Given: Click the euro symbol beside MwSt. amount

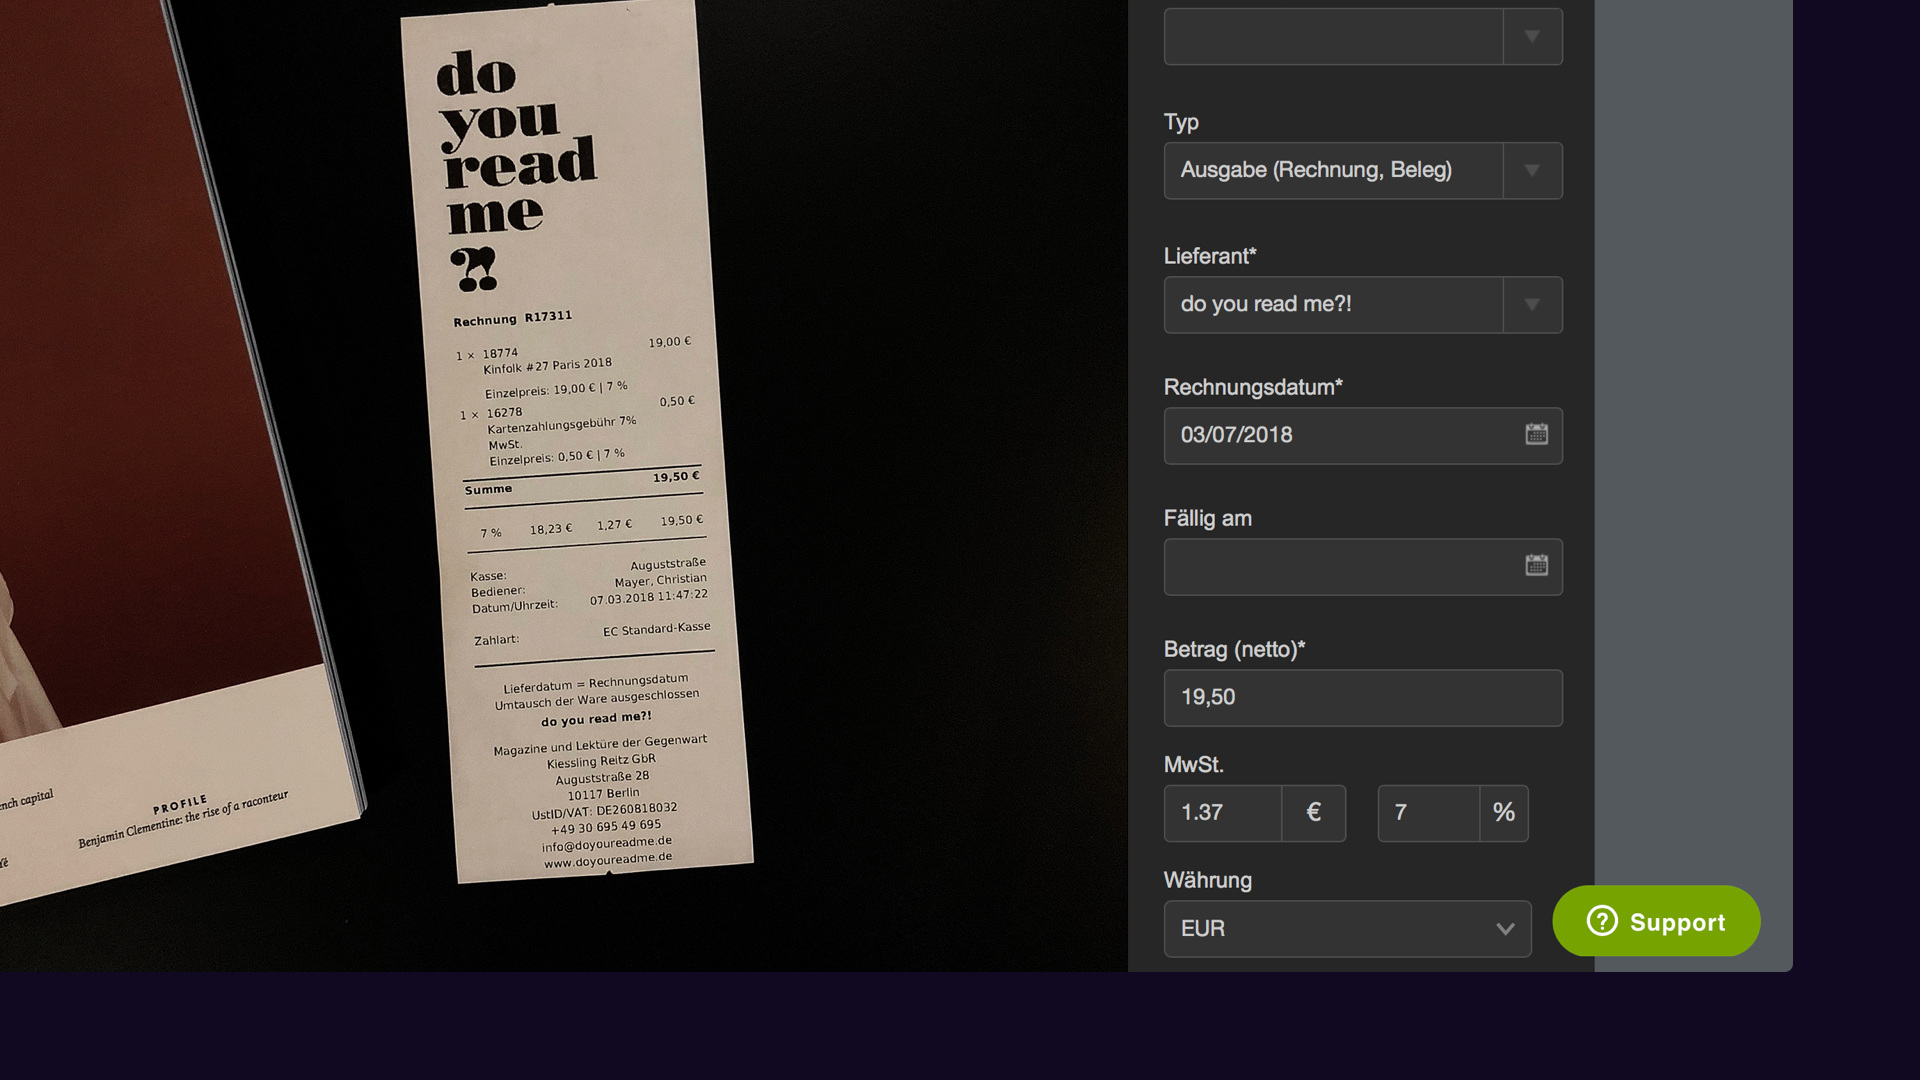Looking at the screenshot, I should coord(1313,813).
